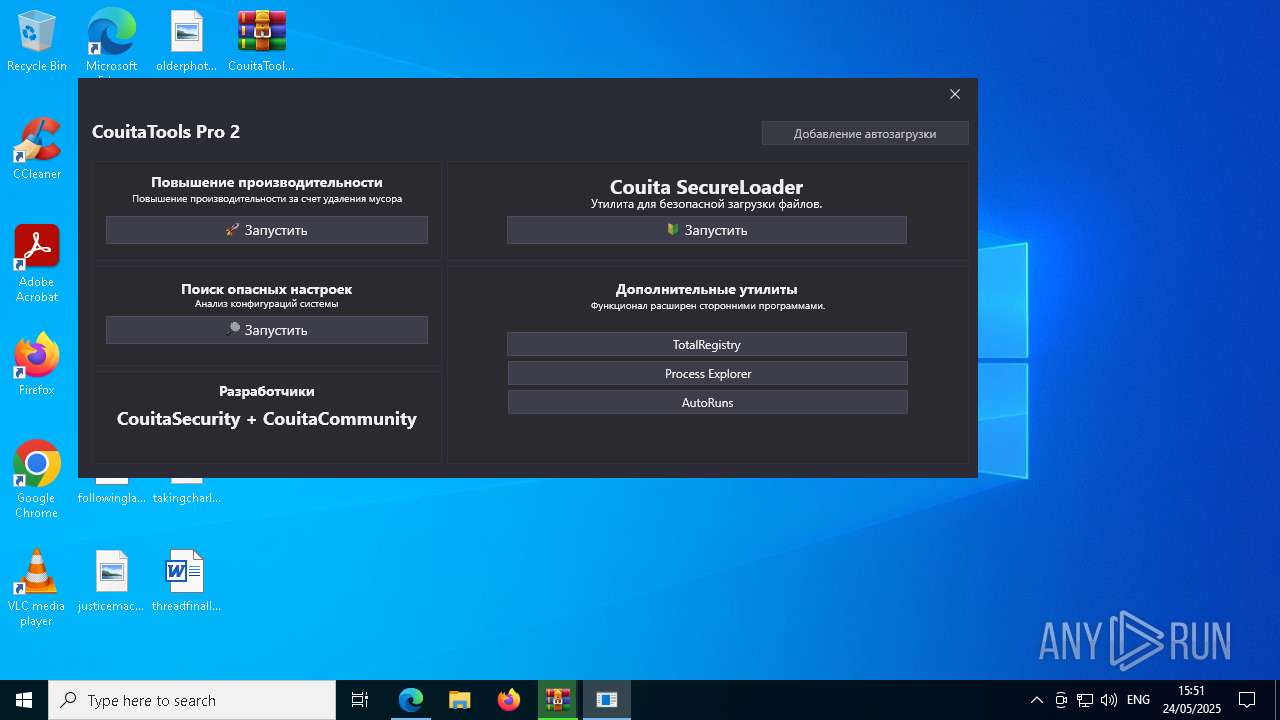Screen dimensions: 1280x720
Task: Launch Поиск опасных настроек Запустить button
Action: [267, 330]
